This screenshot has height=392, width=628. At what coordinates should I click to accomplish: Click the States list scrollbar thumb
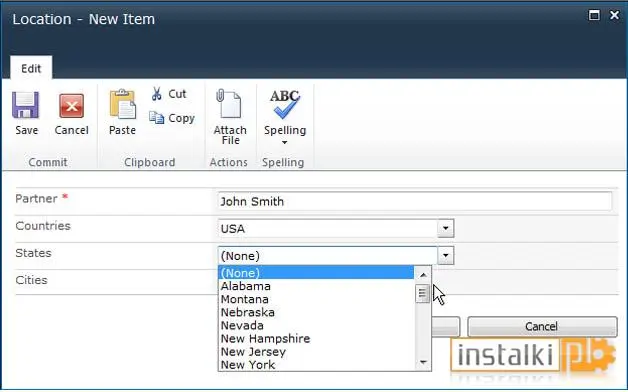(x=422, y=293)
